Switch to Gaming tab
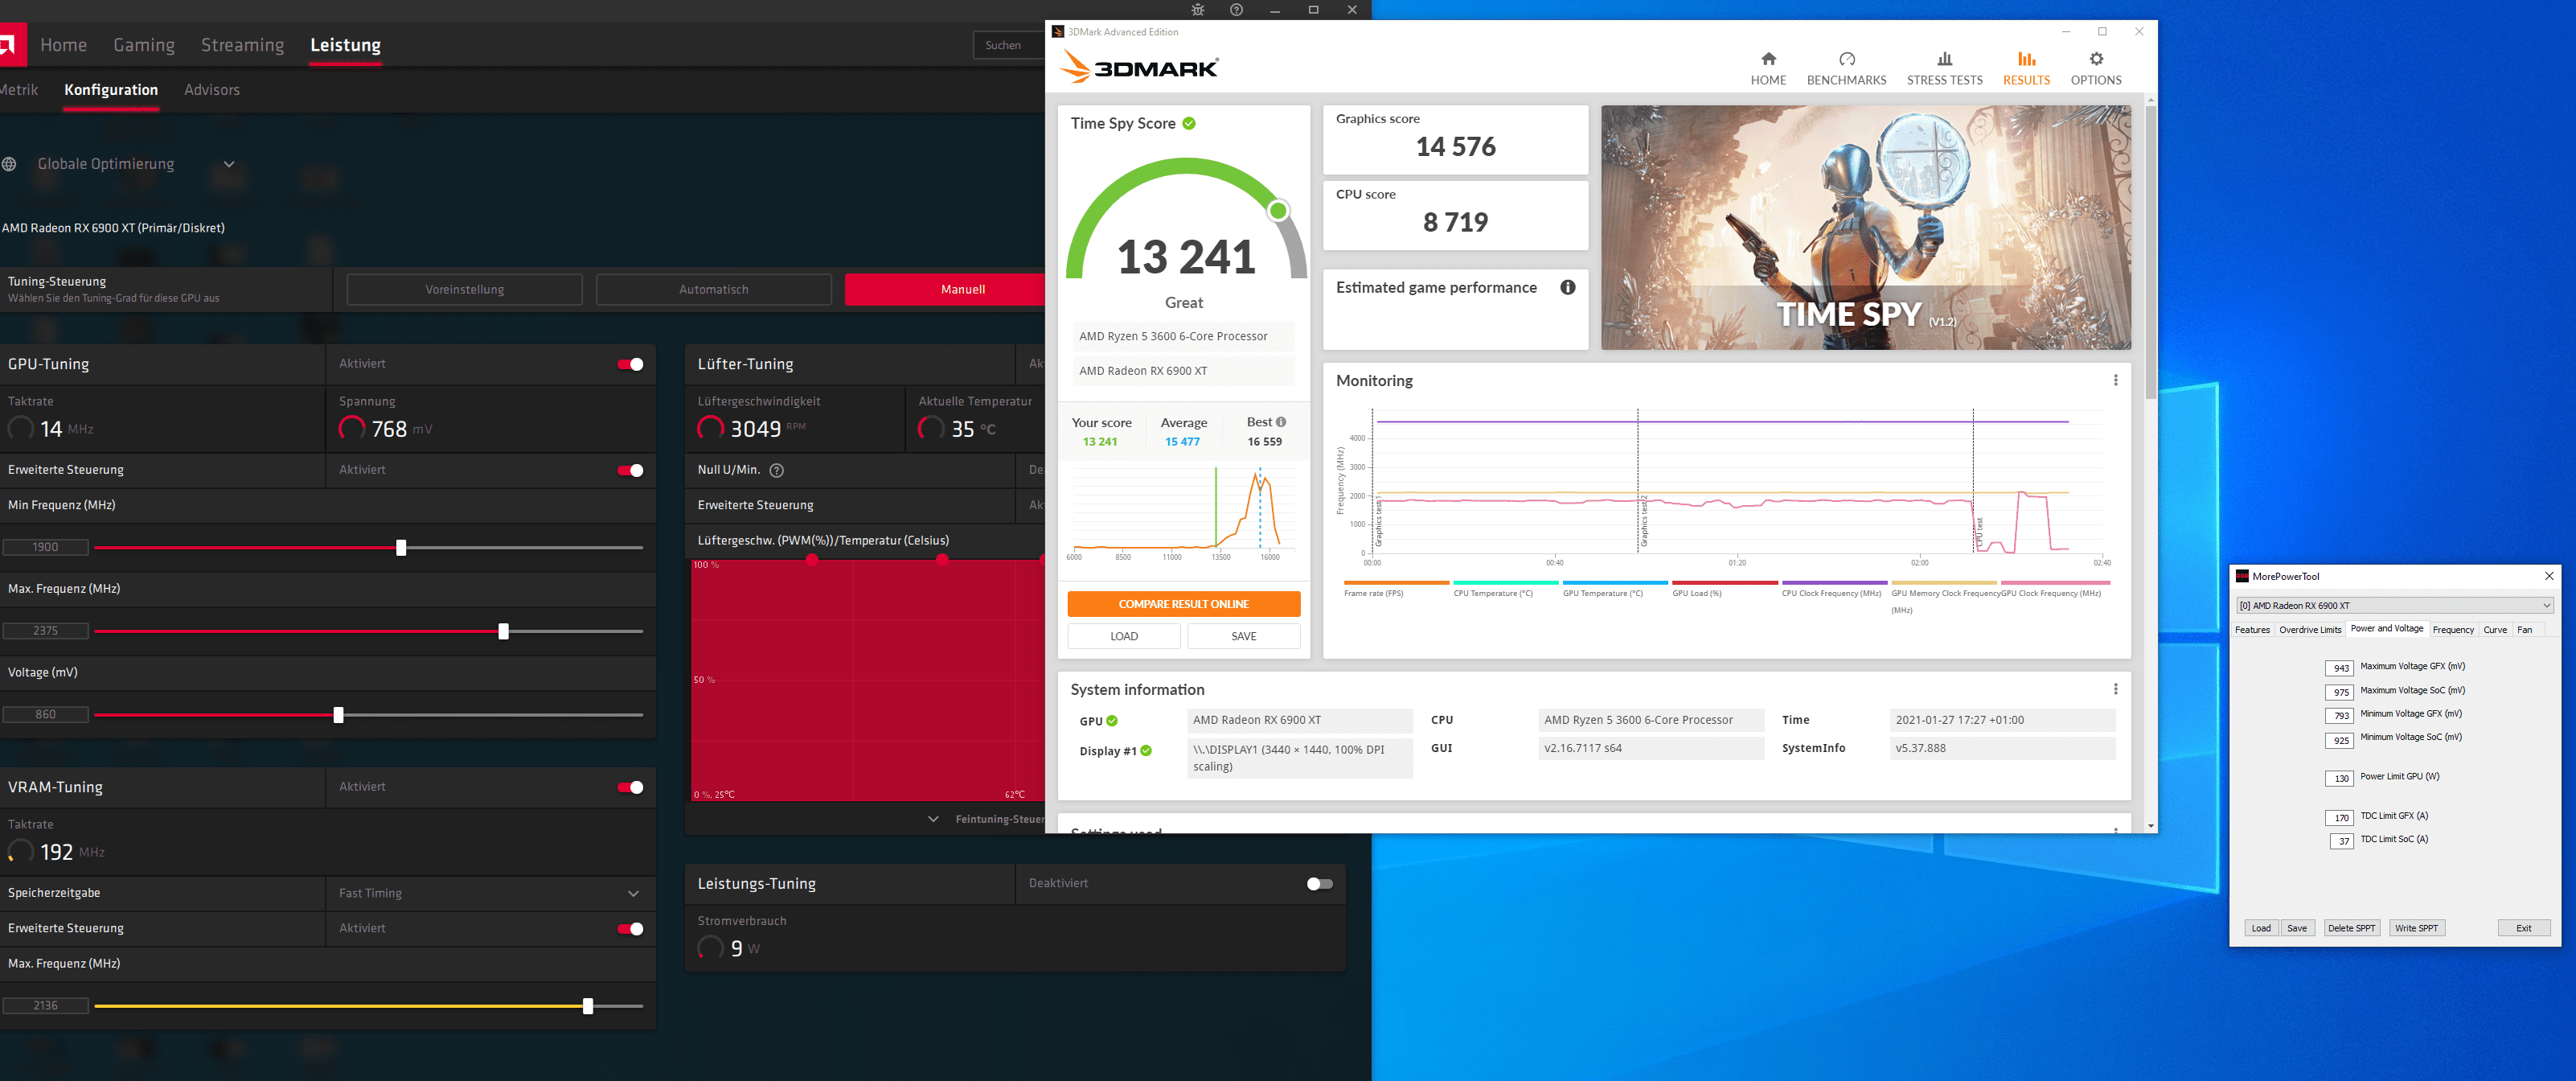 [144, 45]
